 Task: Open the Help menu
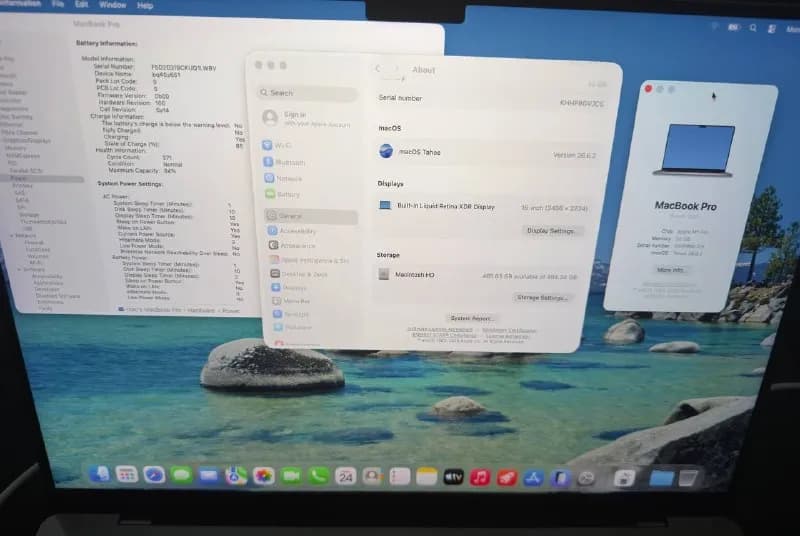tap(145, 5)
